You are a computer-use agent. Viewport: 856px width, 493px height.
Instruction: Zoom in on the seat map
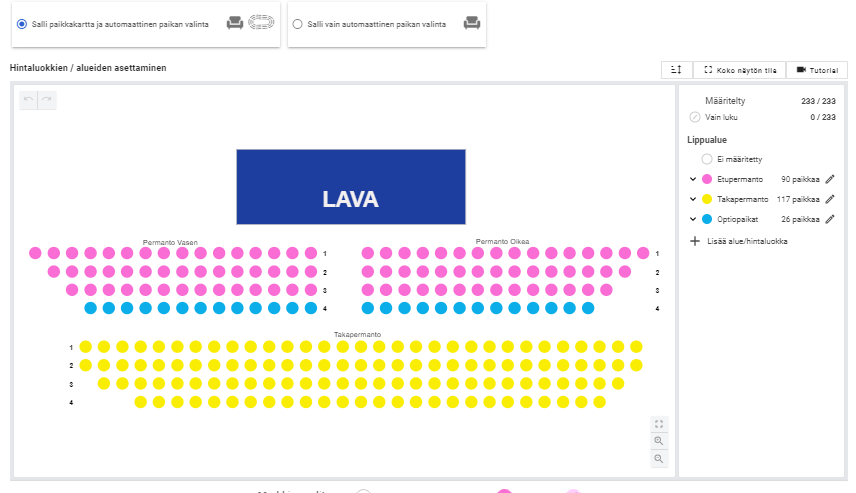pos(659,441)
